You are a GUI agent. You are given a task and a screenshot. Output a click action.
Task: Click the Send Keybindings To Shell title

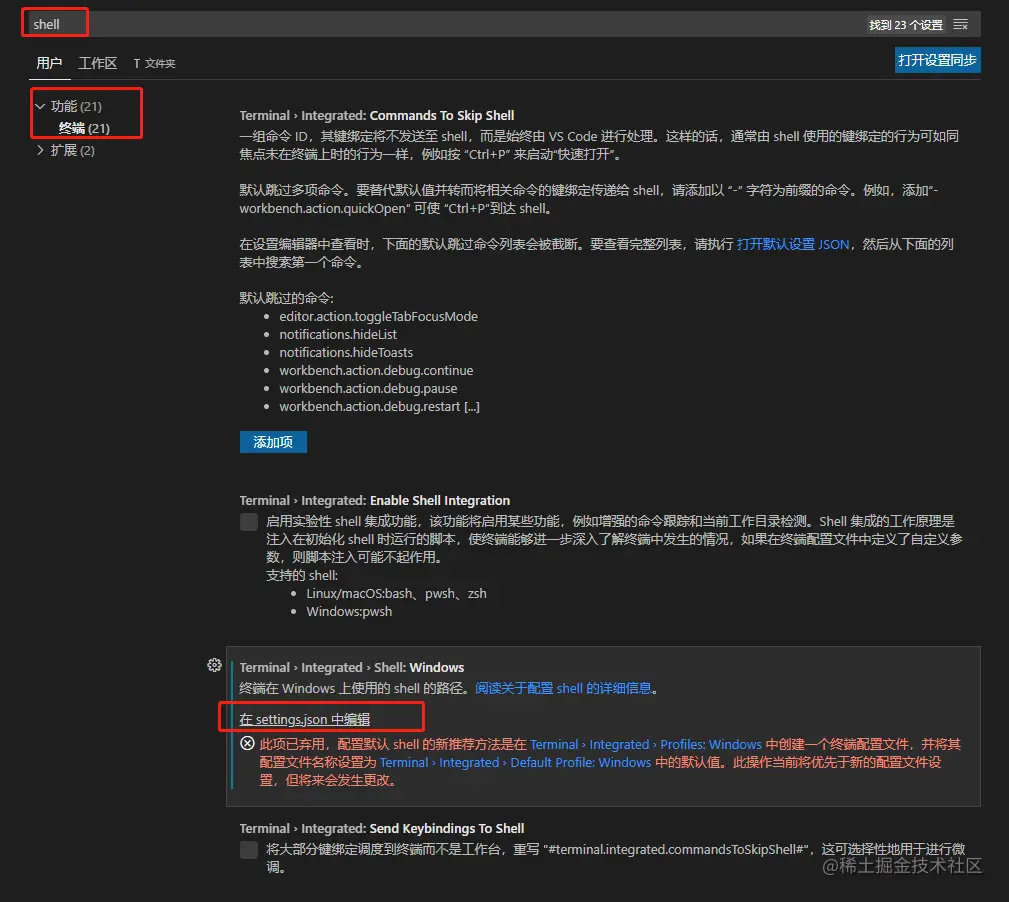(x=382, y=829)
